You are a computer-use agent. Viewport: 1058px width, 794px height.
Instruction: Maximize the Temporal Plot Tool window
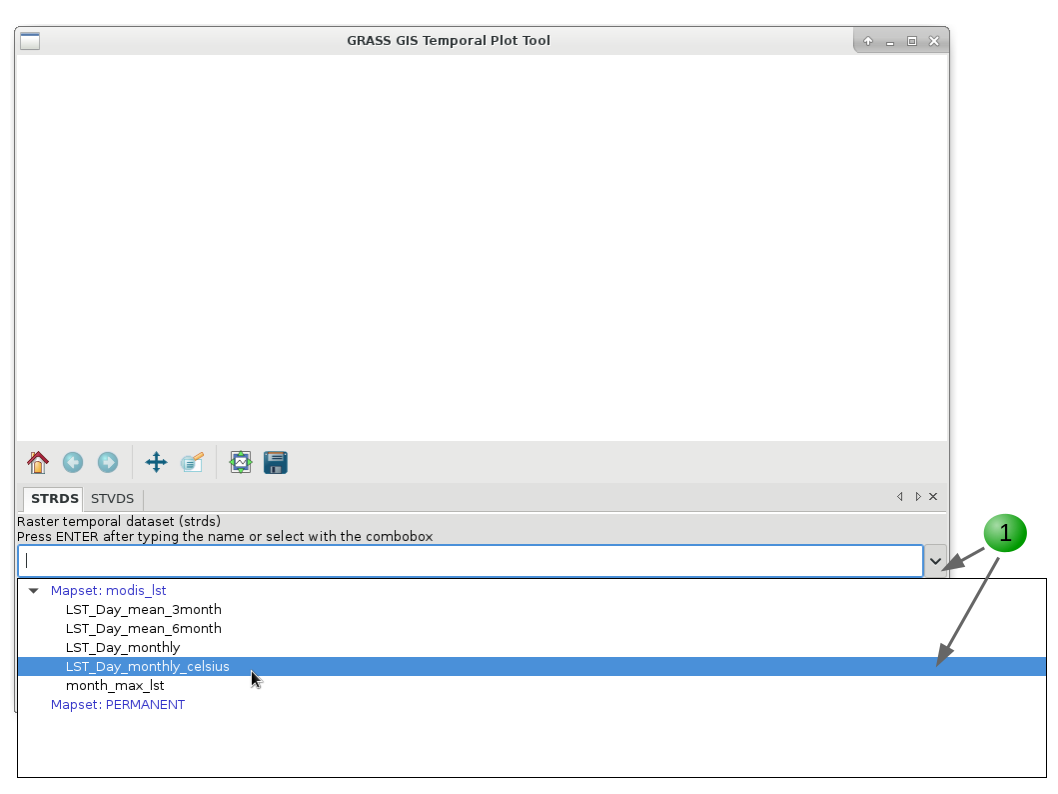coord(912,41)
